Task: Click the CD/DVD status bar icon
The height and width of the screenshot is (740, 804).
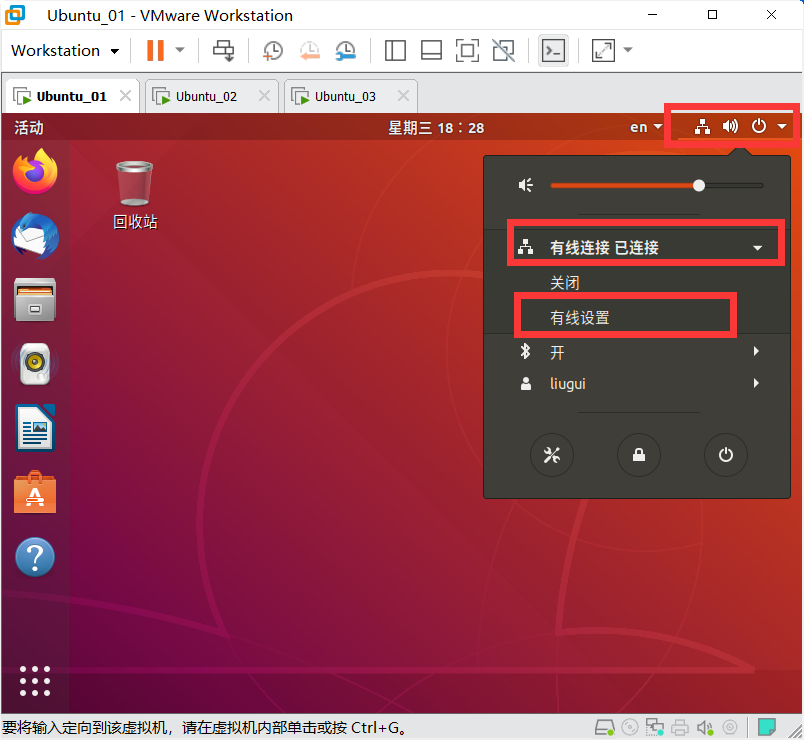Action: pos(630,727)
